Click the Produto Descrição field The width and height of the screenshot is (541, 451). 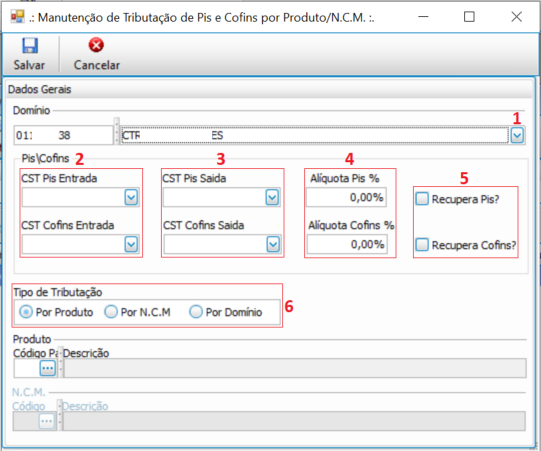(x=295, y=368)
